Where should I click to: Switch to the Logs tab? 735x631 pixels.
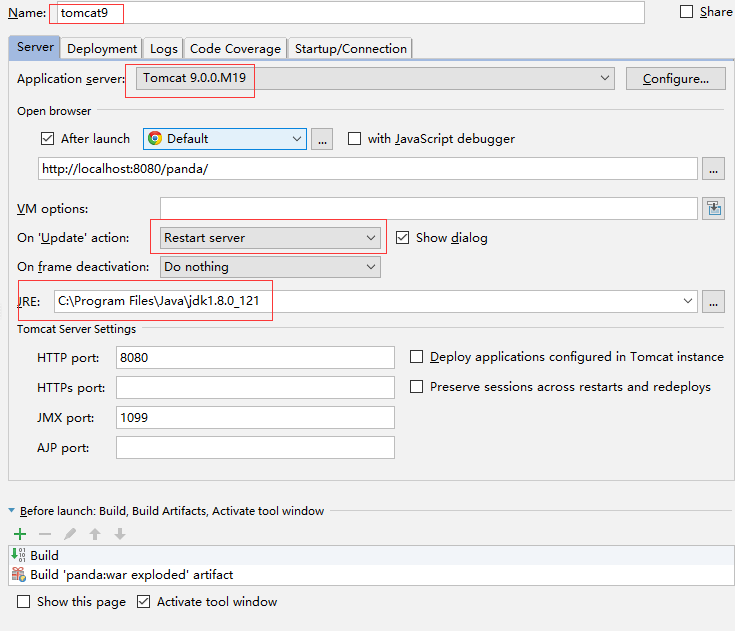click(164, 49)
